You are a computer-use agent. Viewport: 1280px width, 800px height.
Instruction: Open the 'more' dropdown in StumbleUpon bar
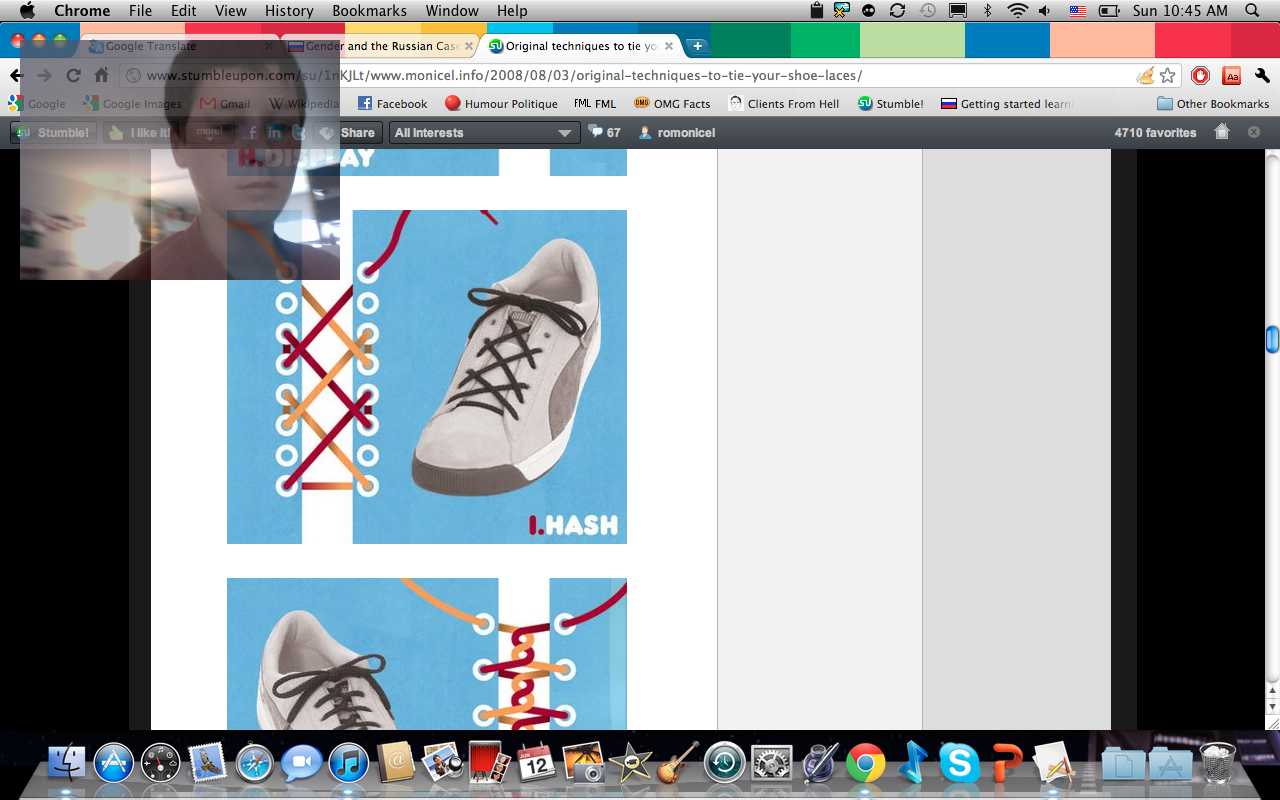tap(208, 132)
